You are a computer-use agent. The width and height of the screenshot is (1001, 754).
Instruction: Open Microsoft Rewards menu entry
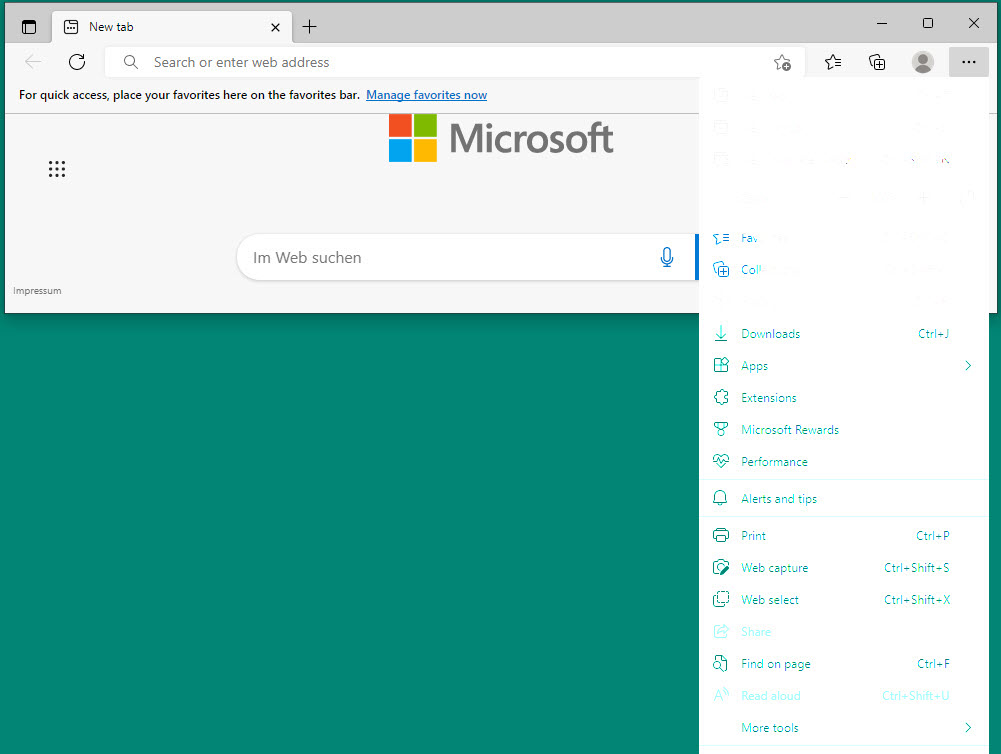(x=843, y=430)
